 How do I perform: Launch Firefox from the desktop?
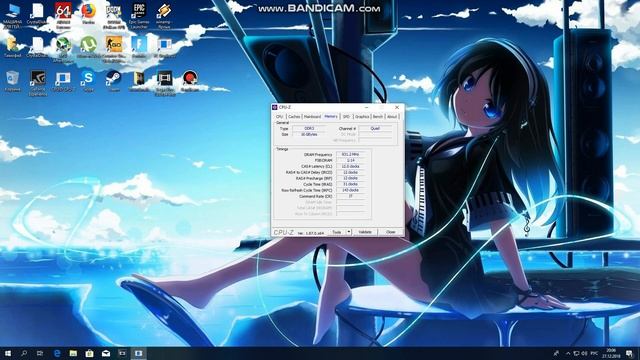(89, 14)
